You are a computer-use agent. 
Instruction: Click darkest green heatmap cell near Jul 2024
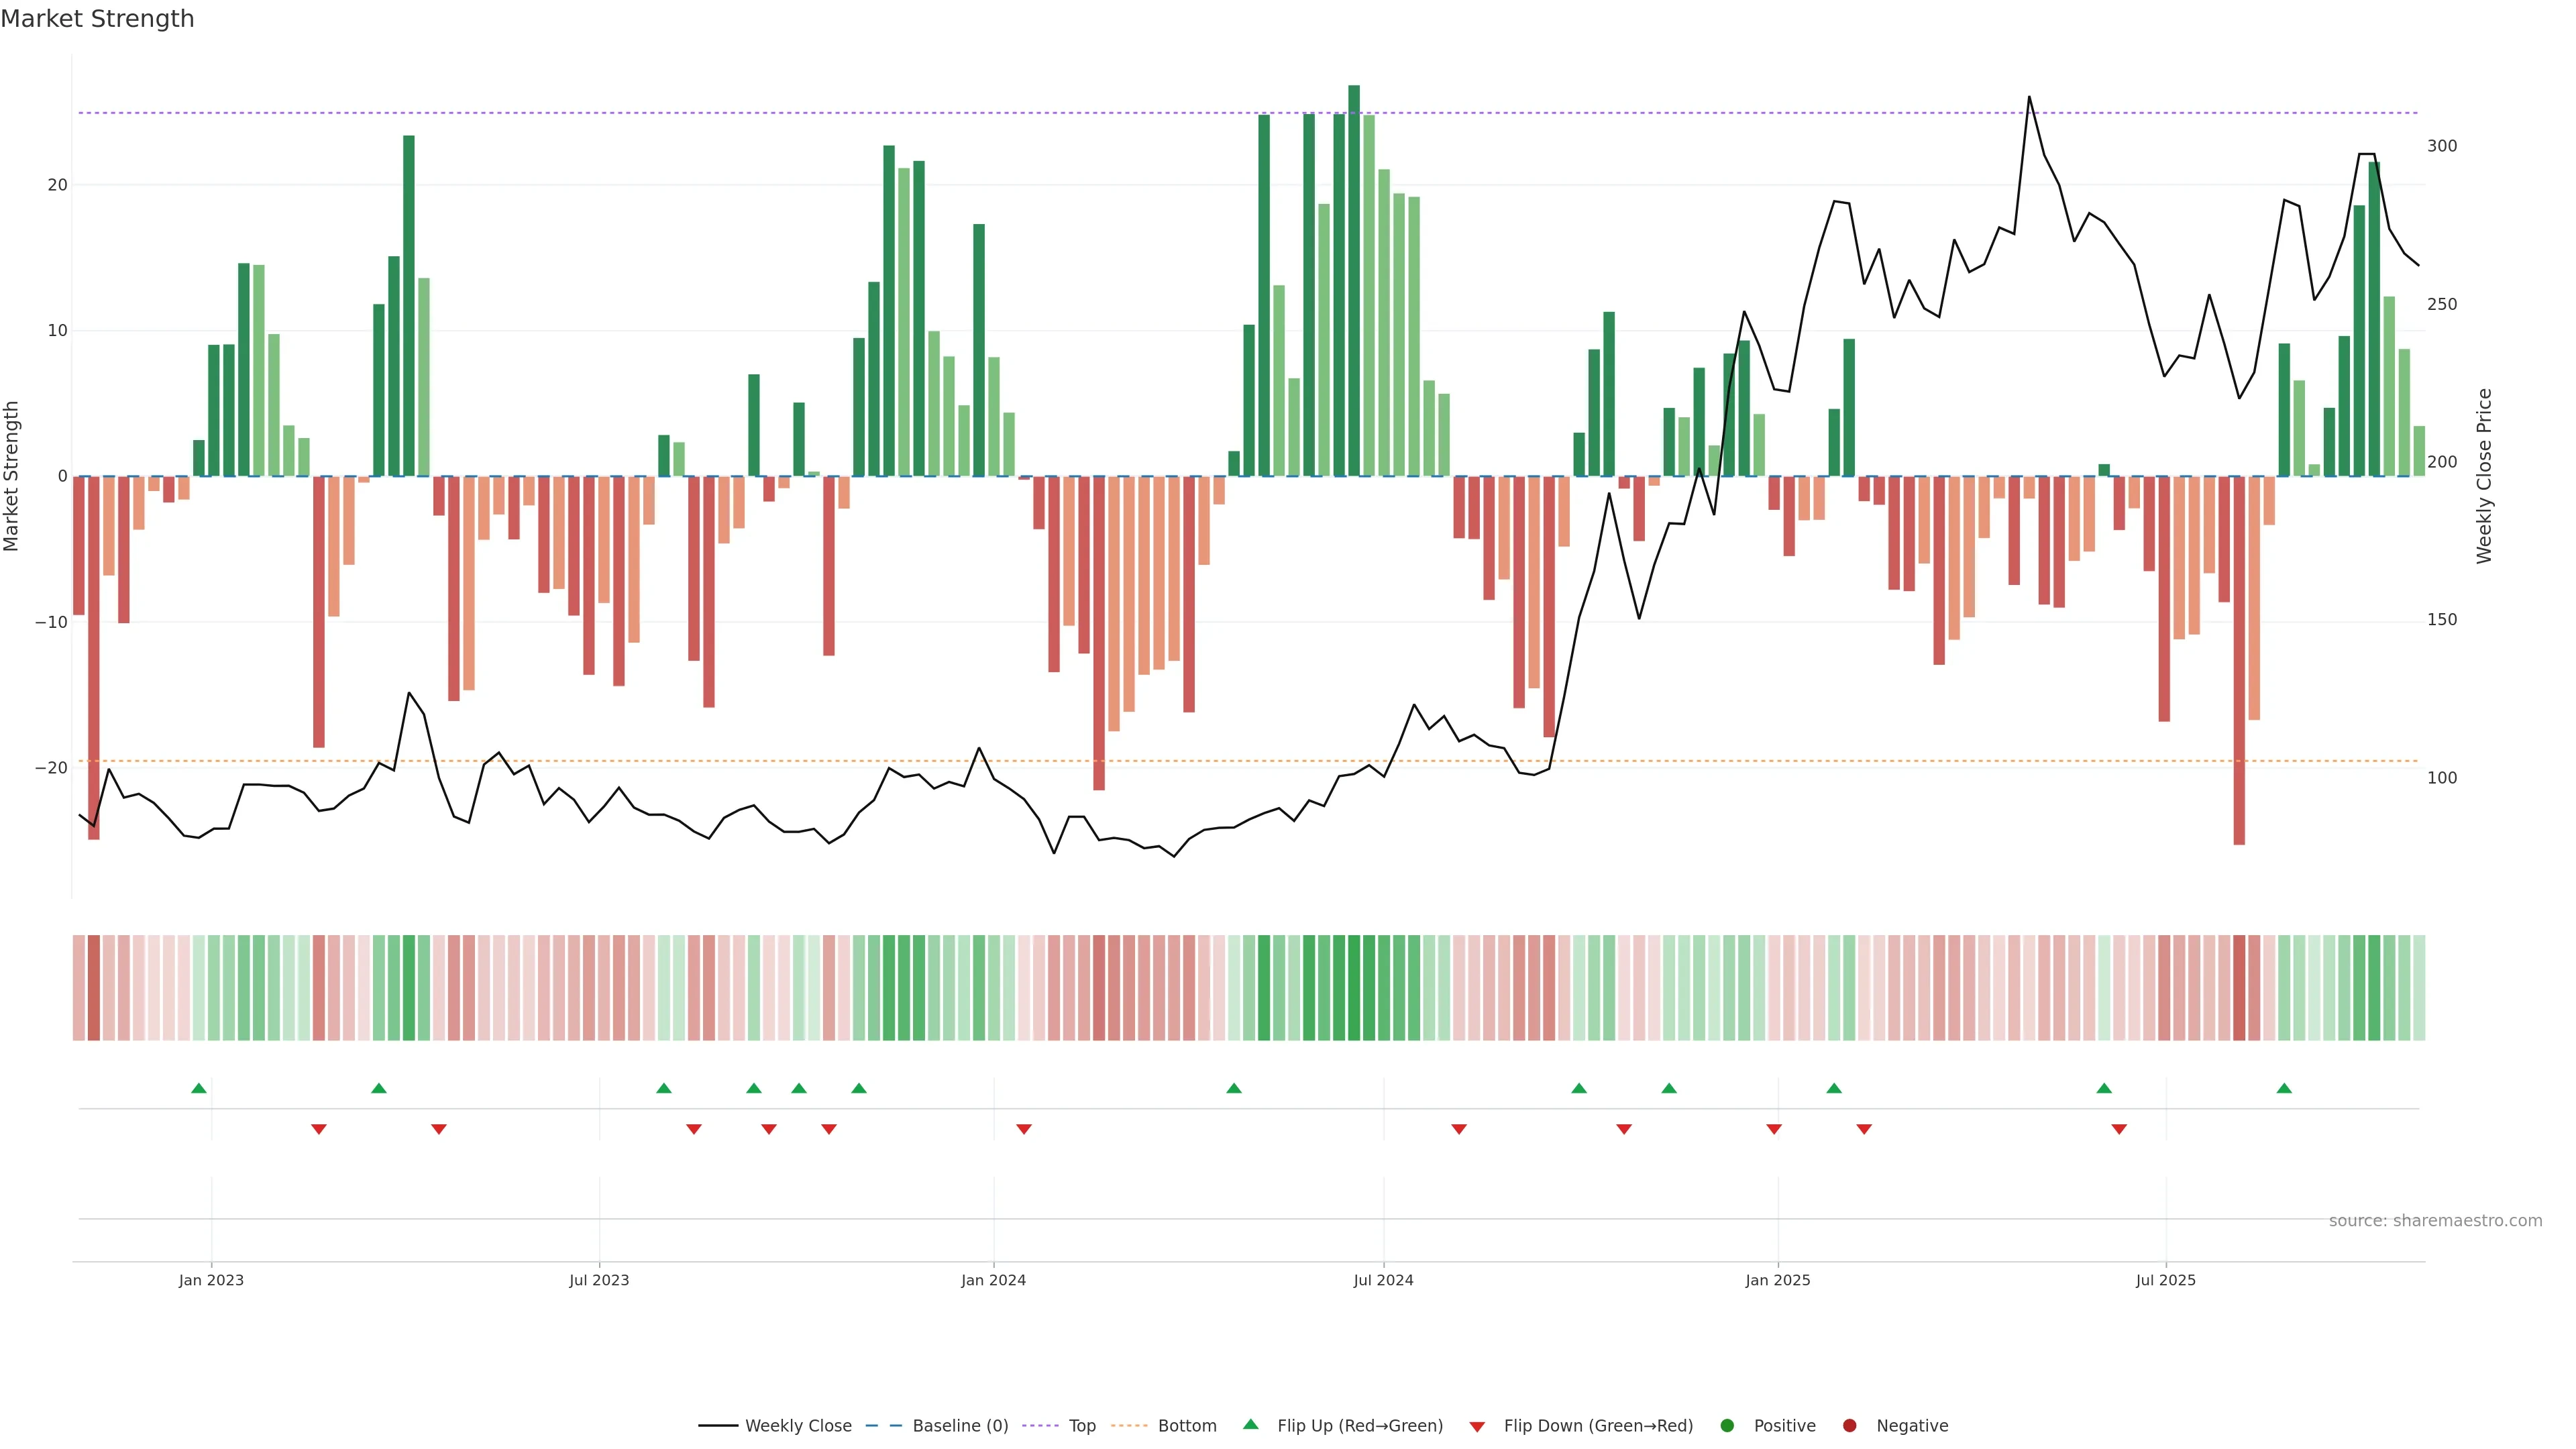click(1354, 988)
